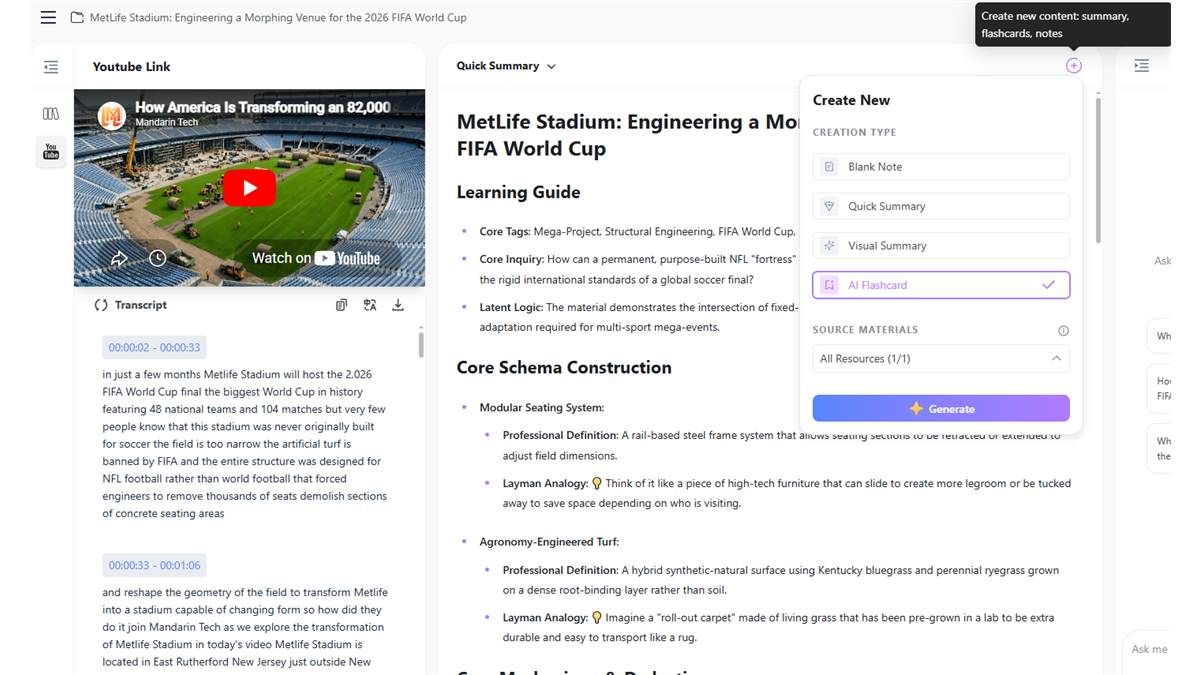Click the Generate button

[941, 408]
